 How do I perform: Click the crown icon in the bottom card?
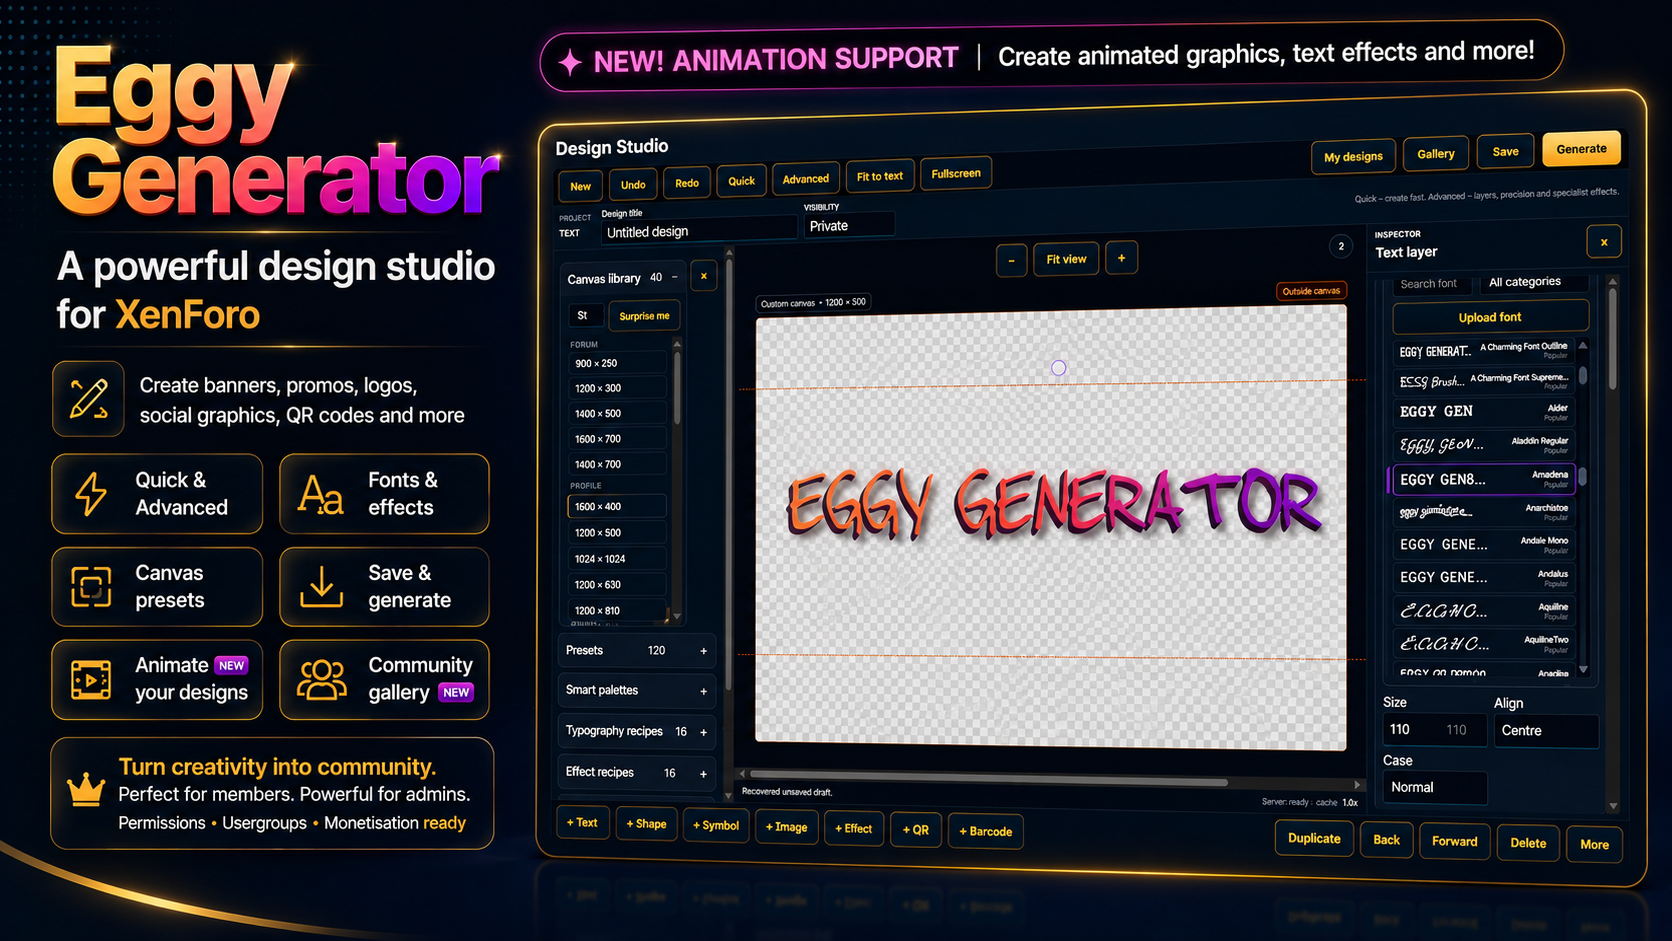pos(86,790)
